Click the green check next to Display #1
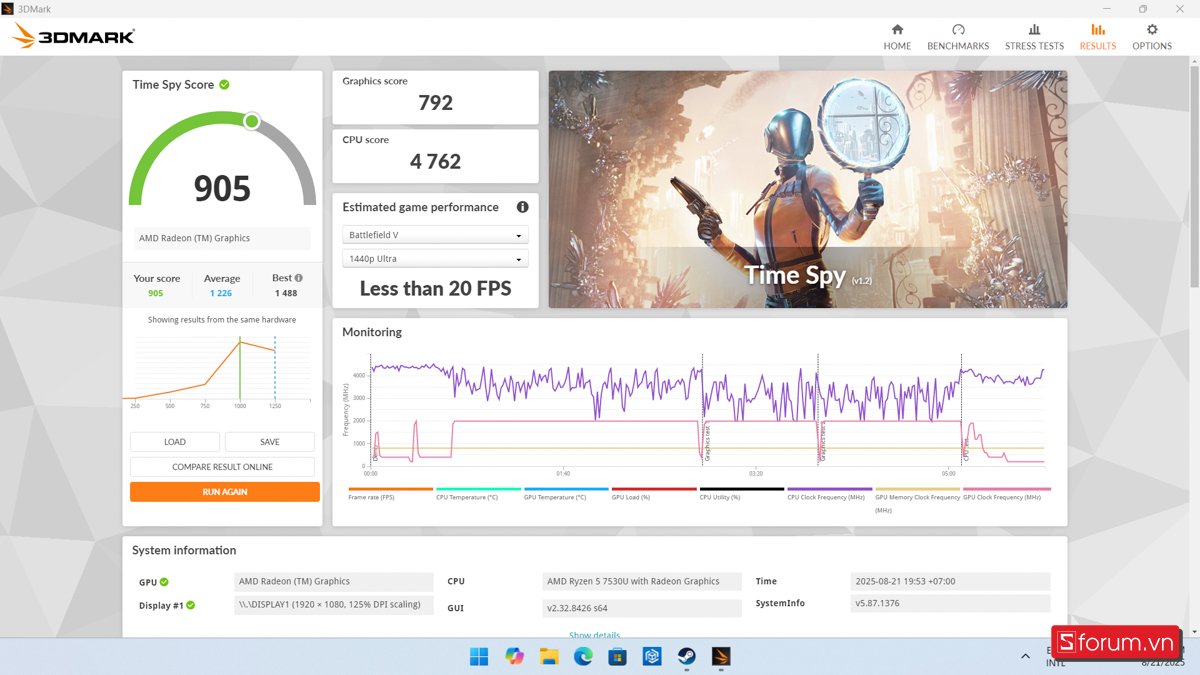The height and width of the screenshot is (675, 1200). [x=190, y=605]
